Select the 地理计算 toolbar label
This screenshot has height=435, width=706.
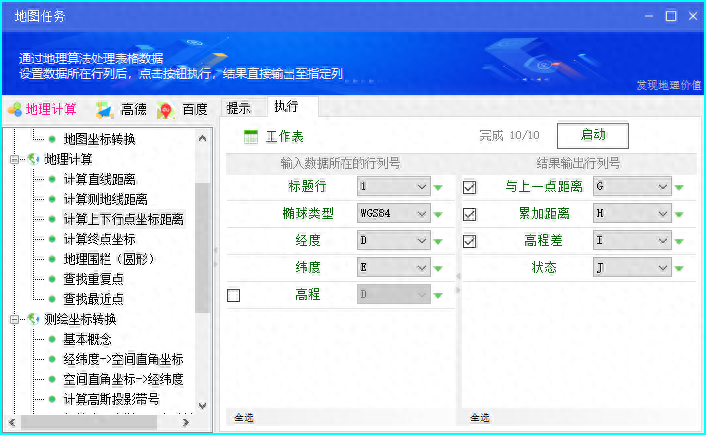pos(51,109)
